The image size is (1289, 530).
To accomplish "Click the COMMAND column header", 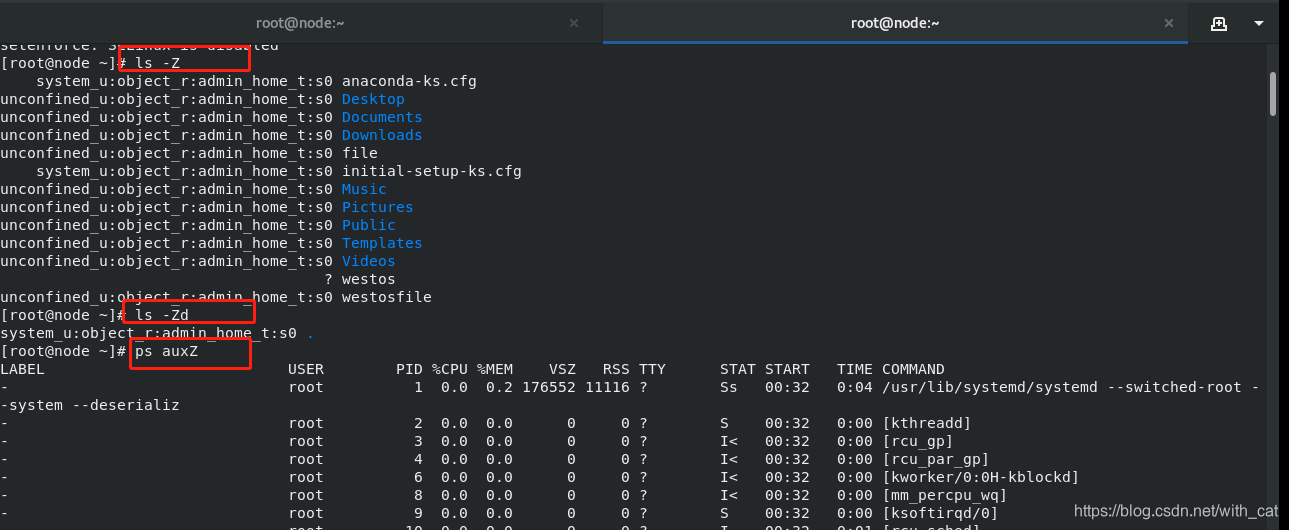I will coord(913,369).
